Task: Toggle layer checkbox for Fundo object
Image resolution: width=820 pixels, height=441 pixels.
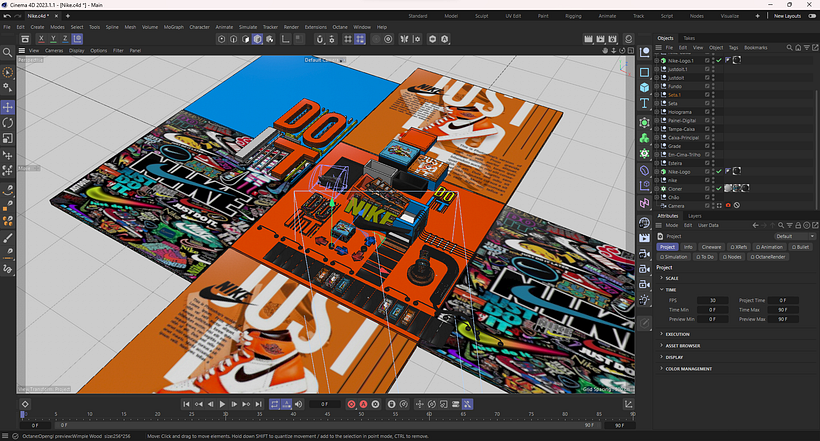Action: click(x=708, y=86)
